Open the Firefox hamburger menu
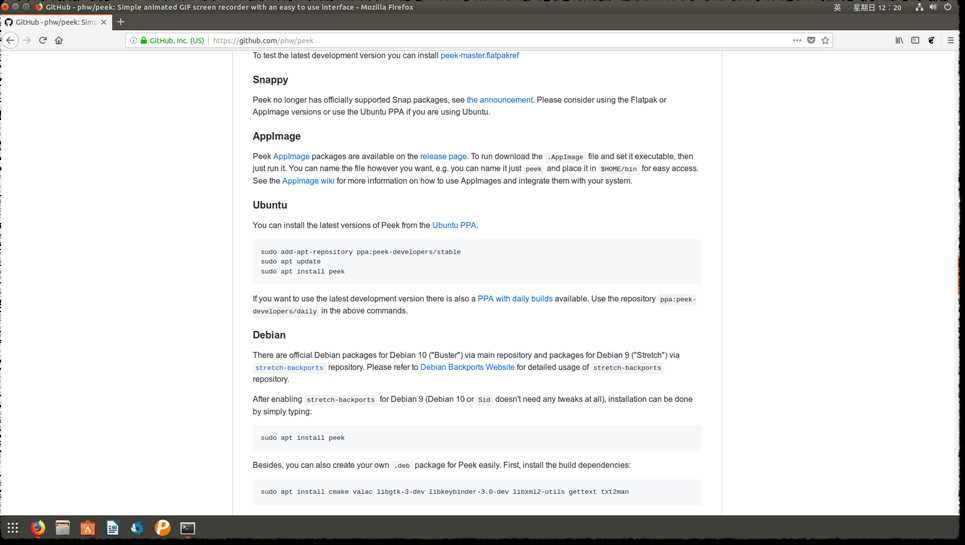Screen dimensions: 965x545 pos(951,40)
